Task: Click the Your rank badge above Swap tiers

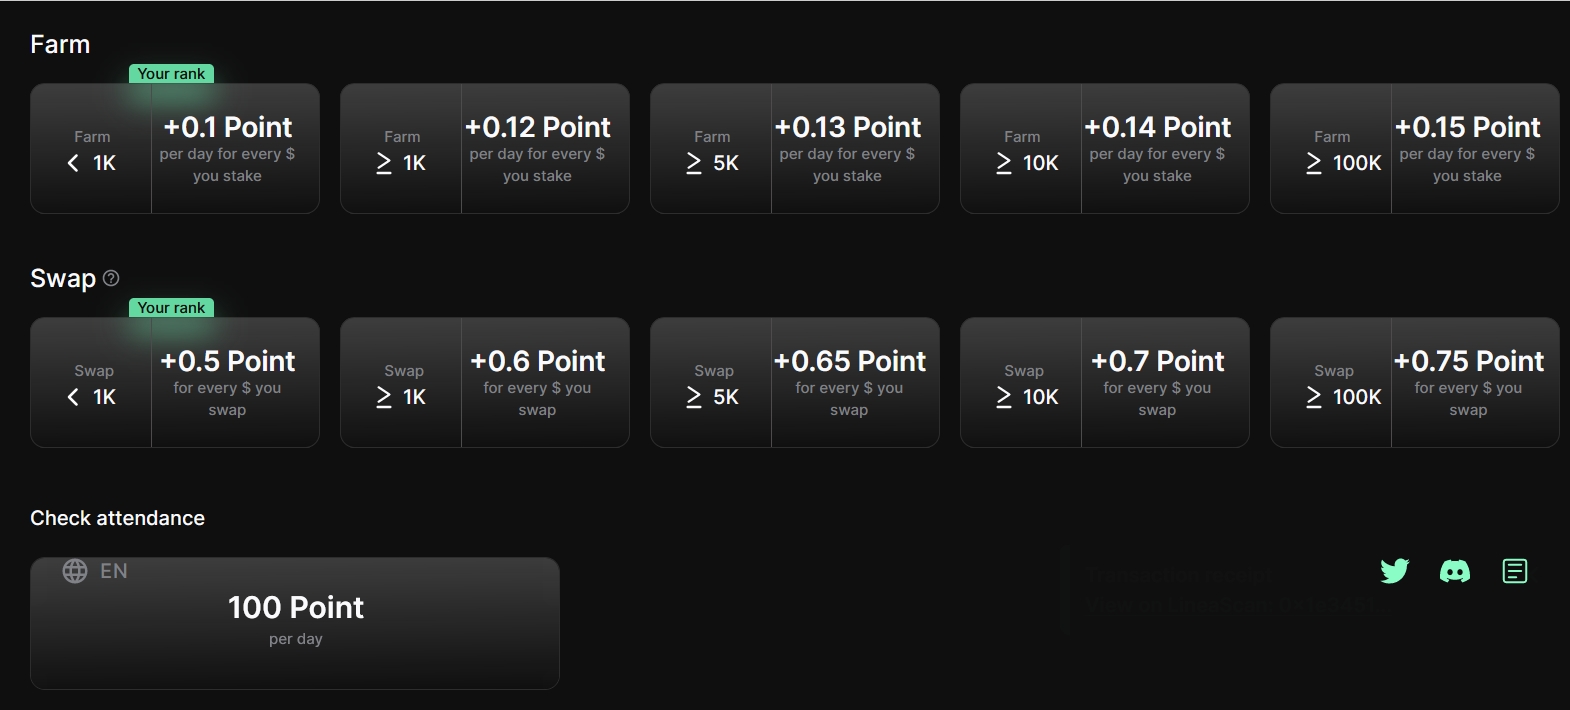Action: tap(171, 308)
